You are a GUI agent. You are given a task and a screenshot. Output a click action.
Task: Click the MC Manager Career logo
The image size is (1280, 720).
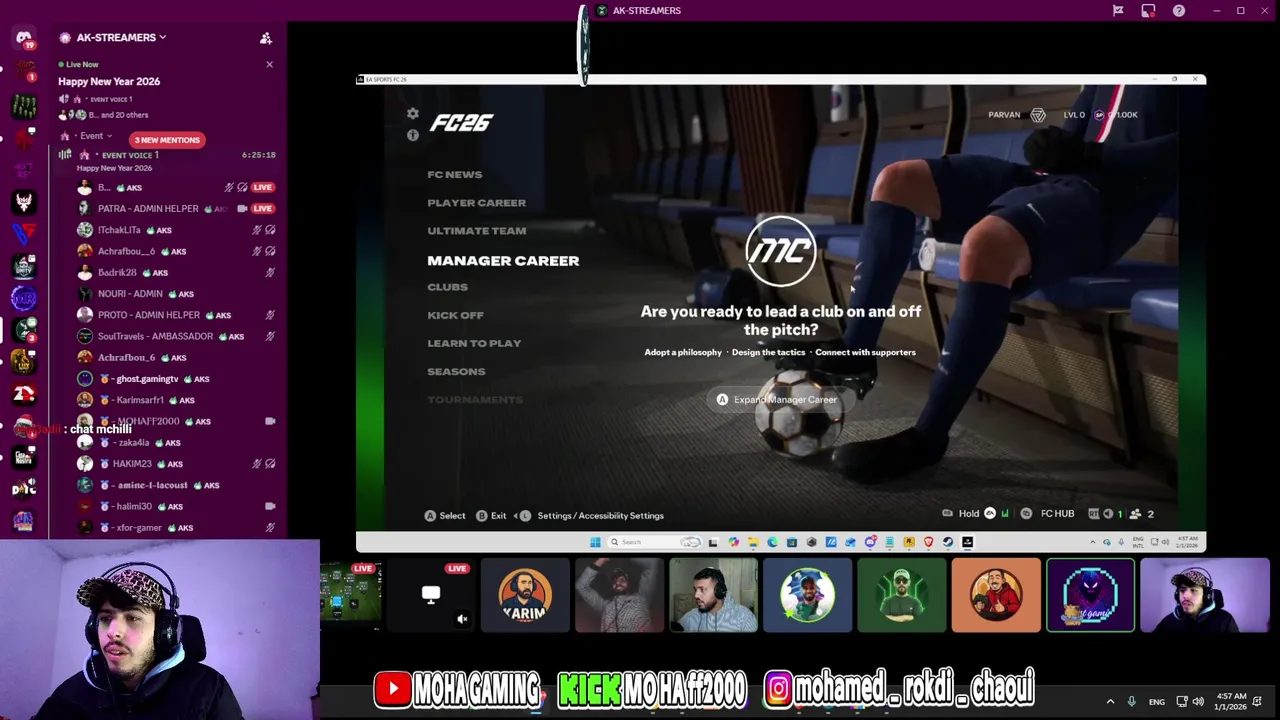point(781,251)
